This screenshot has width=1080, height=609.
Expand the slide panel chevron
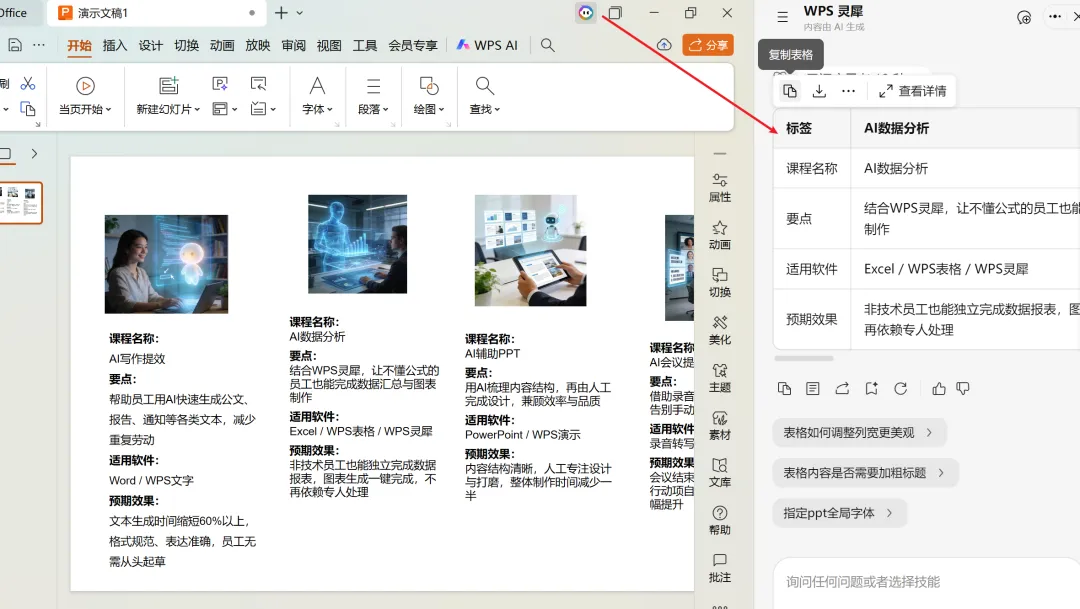(x=34, y=154)
